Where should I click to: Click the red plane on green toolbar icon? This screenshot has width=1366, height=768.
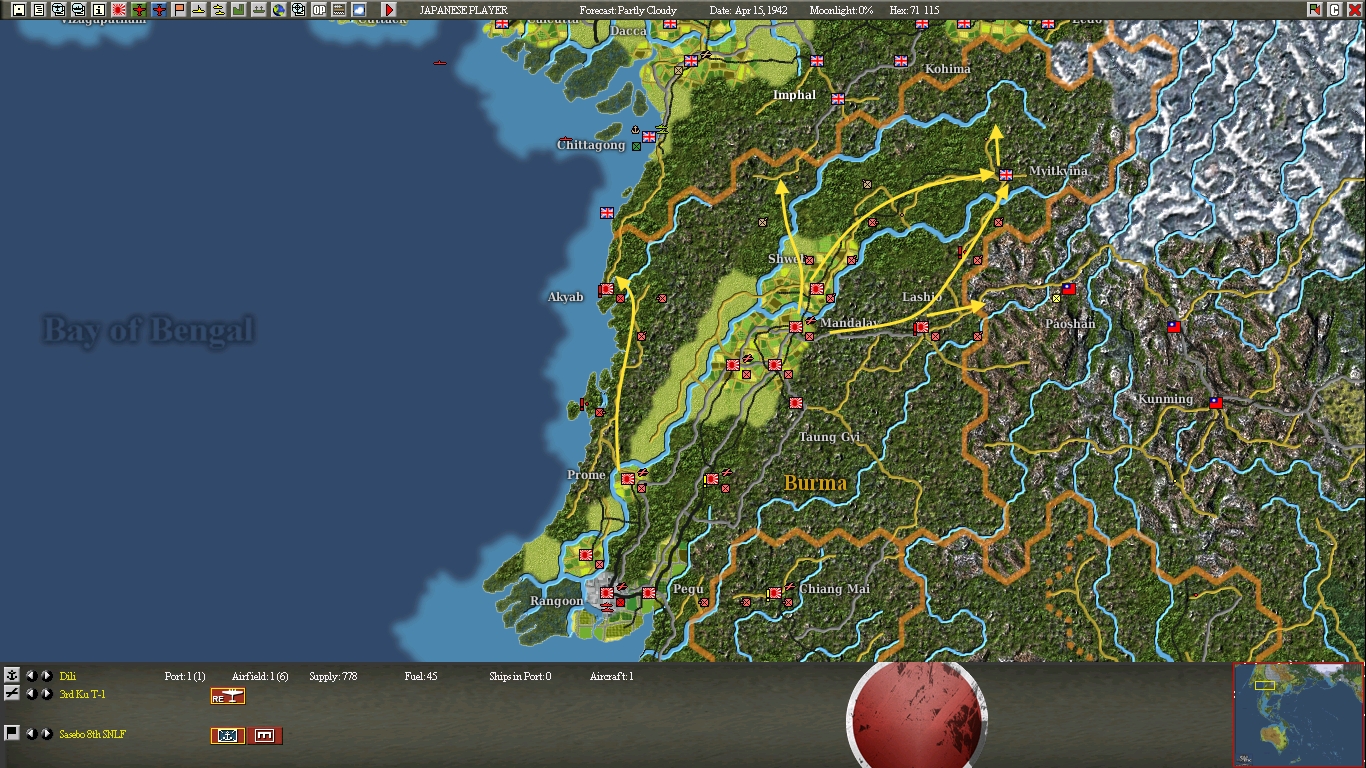point(138,10)
